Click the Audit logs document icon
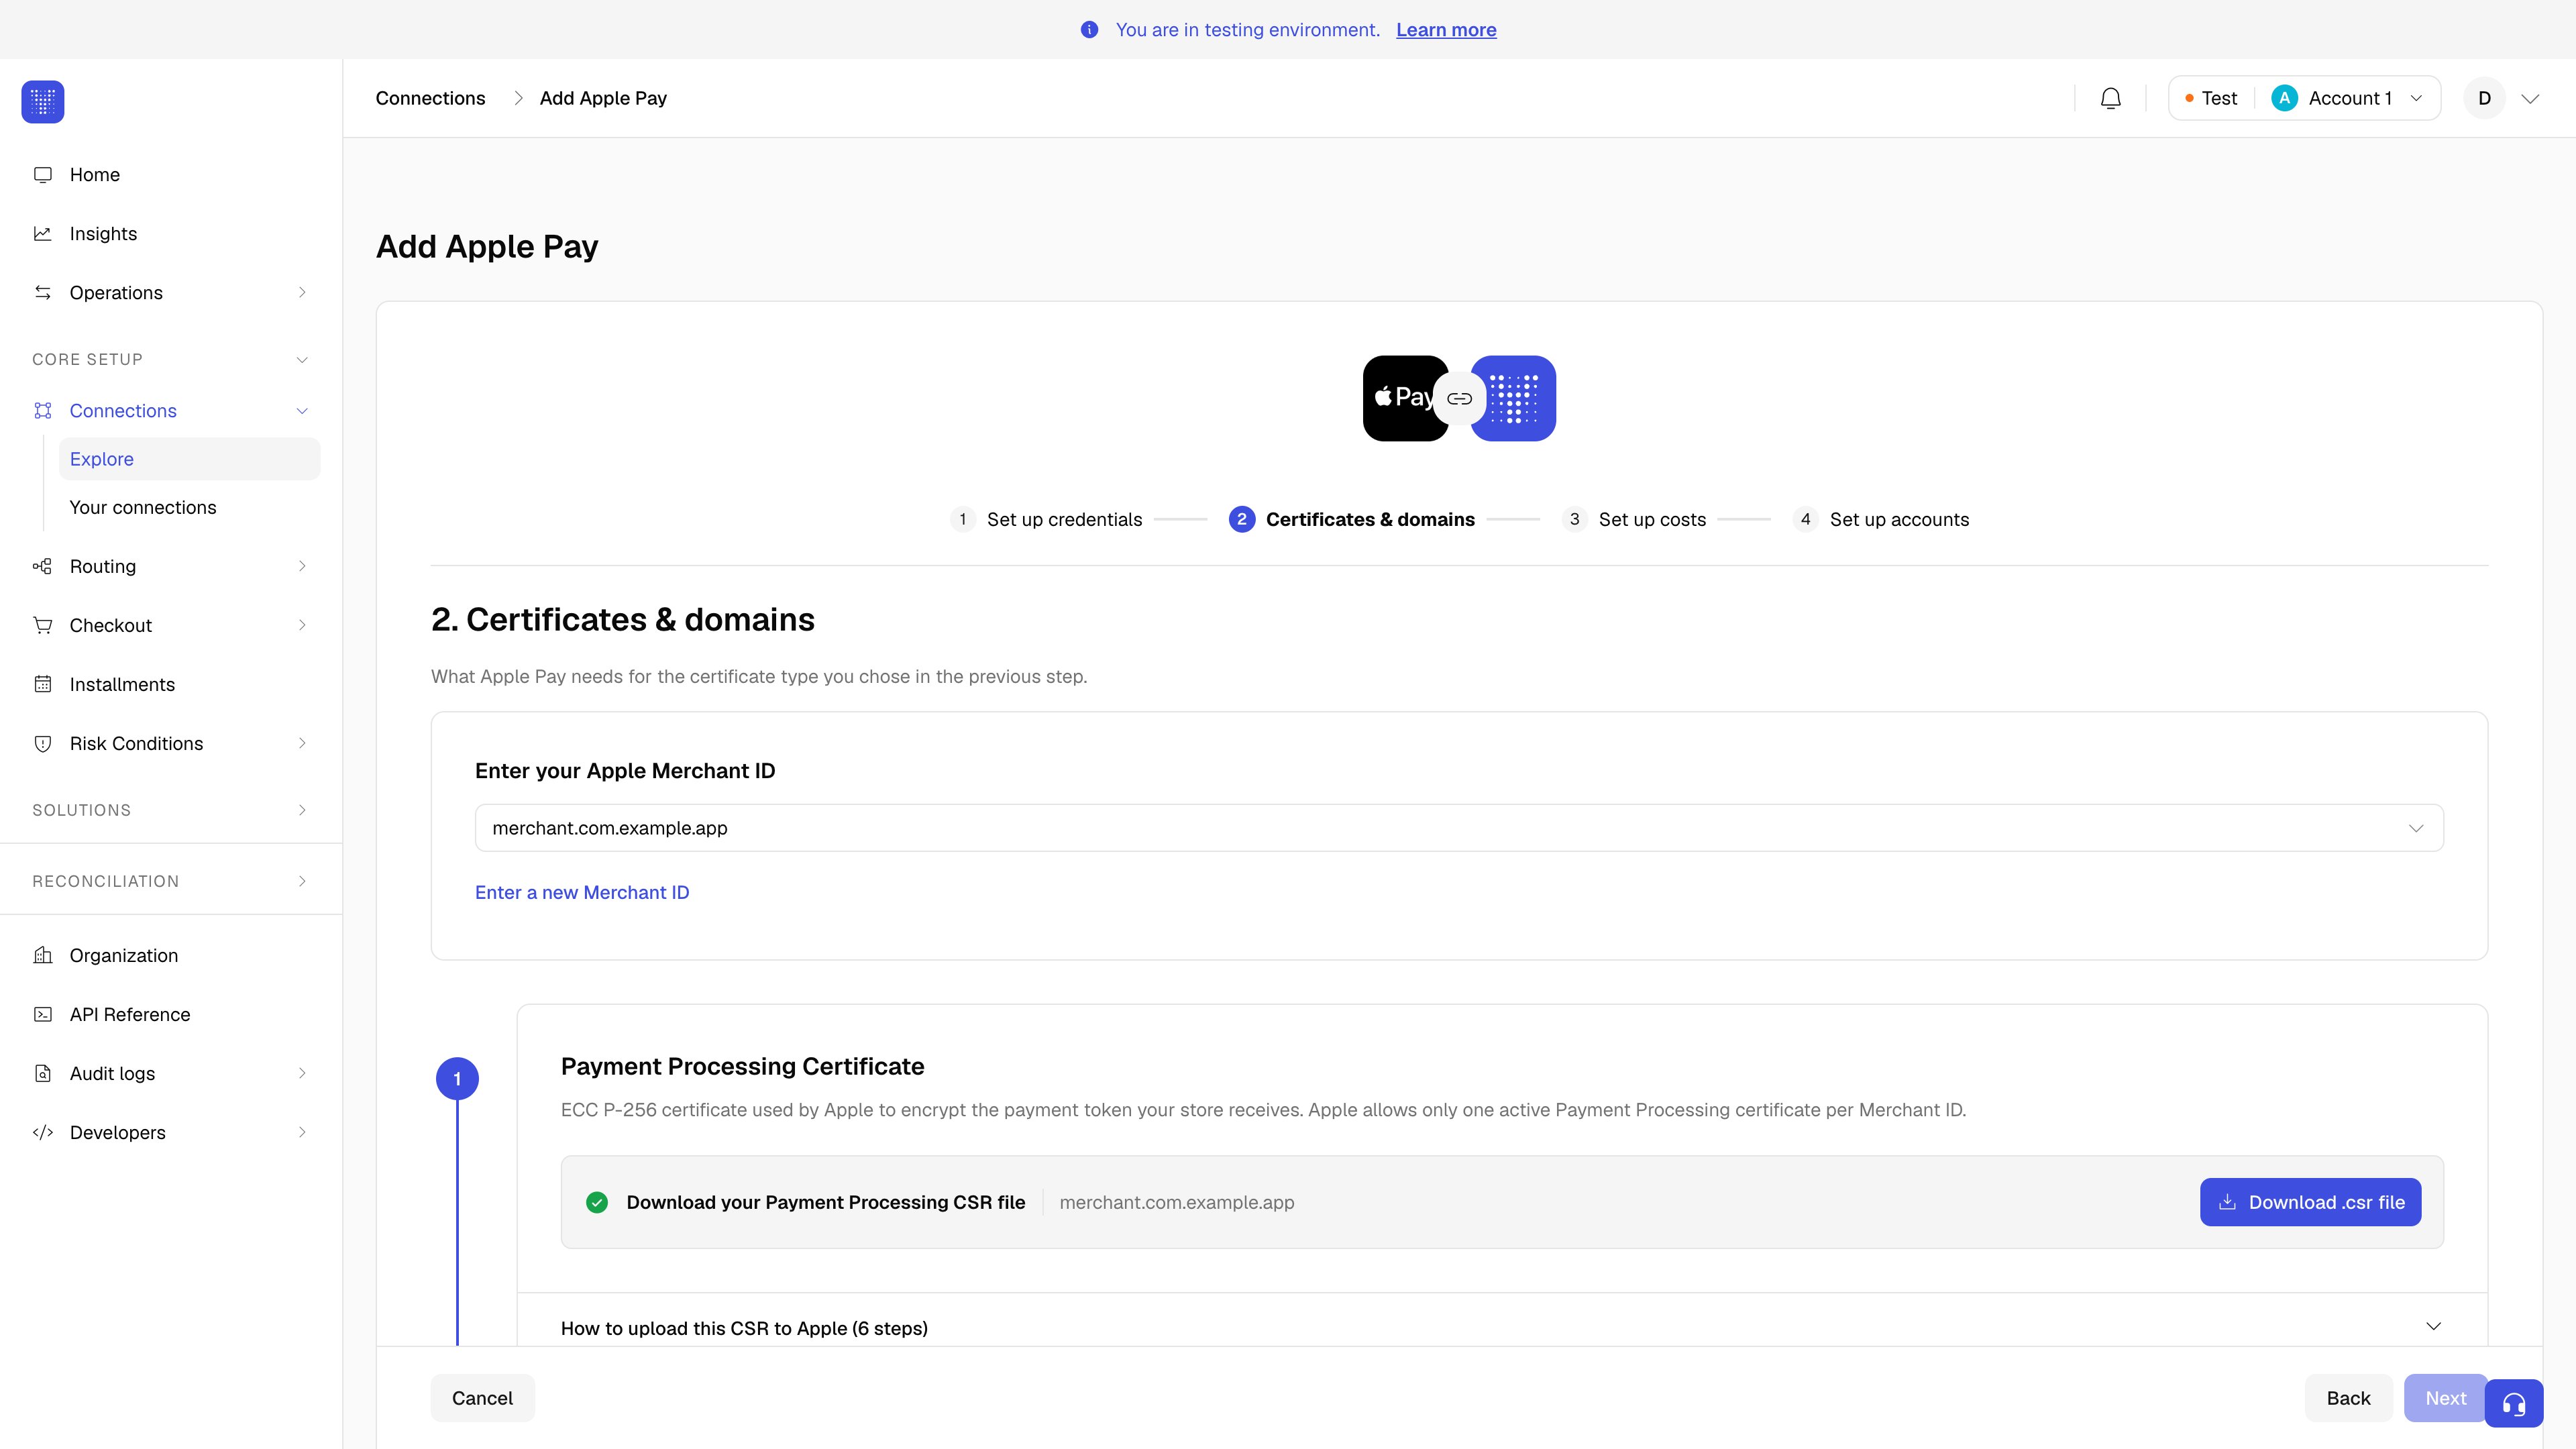 (x=43, y=1074)
